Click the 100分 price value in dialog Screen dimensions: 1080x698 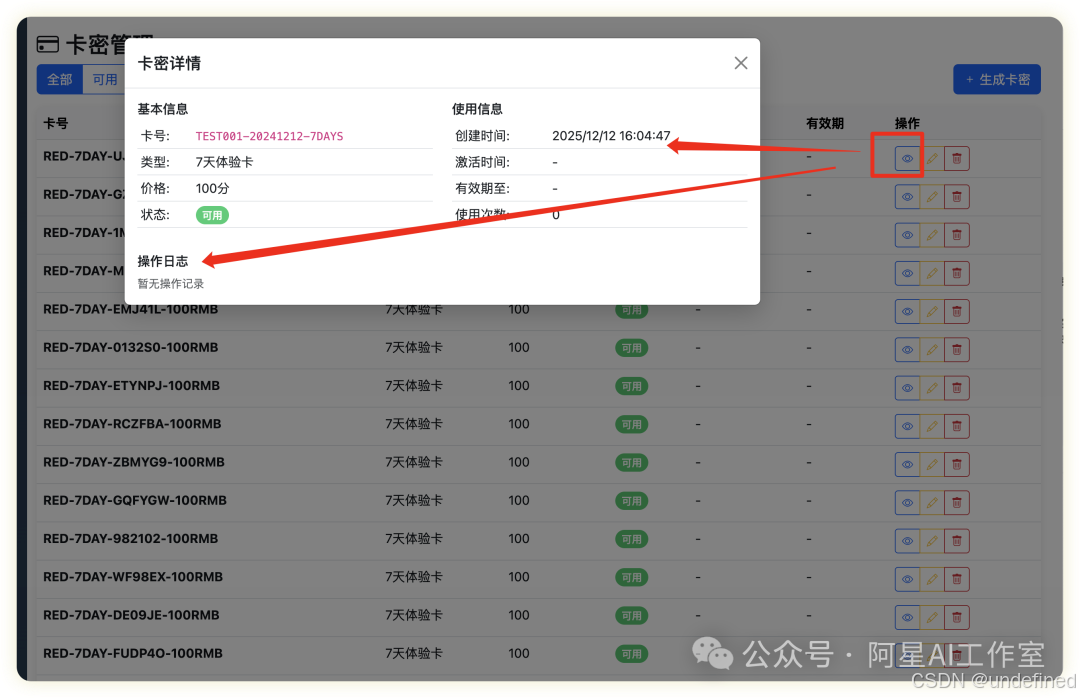point(212,189)
